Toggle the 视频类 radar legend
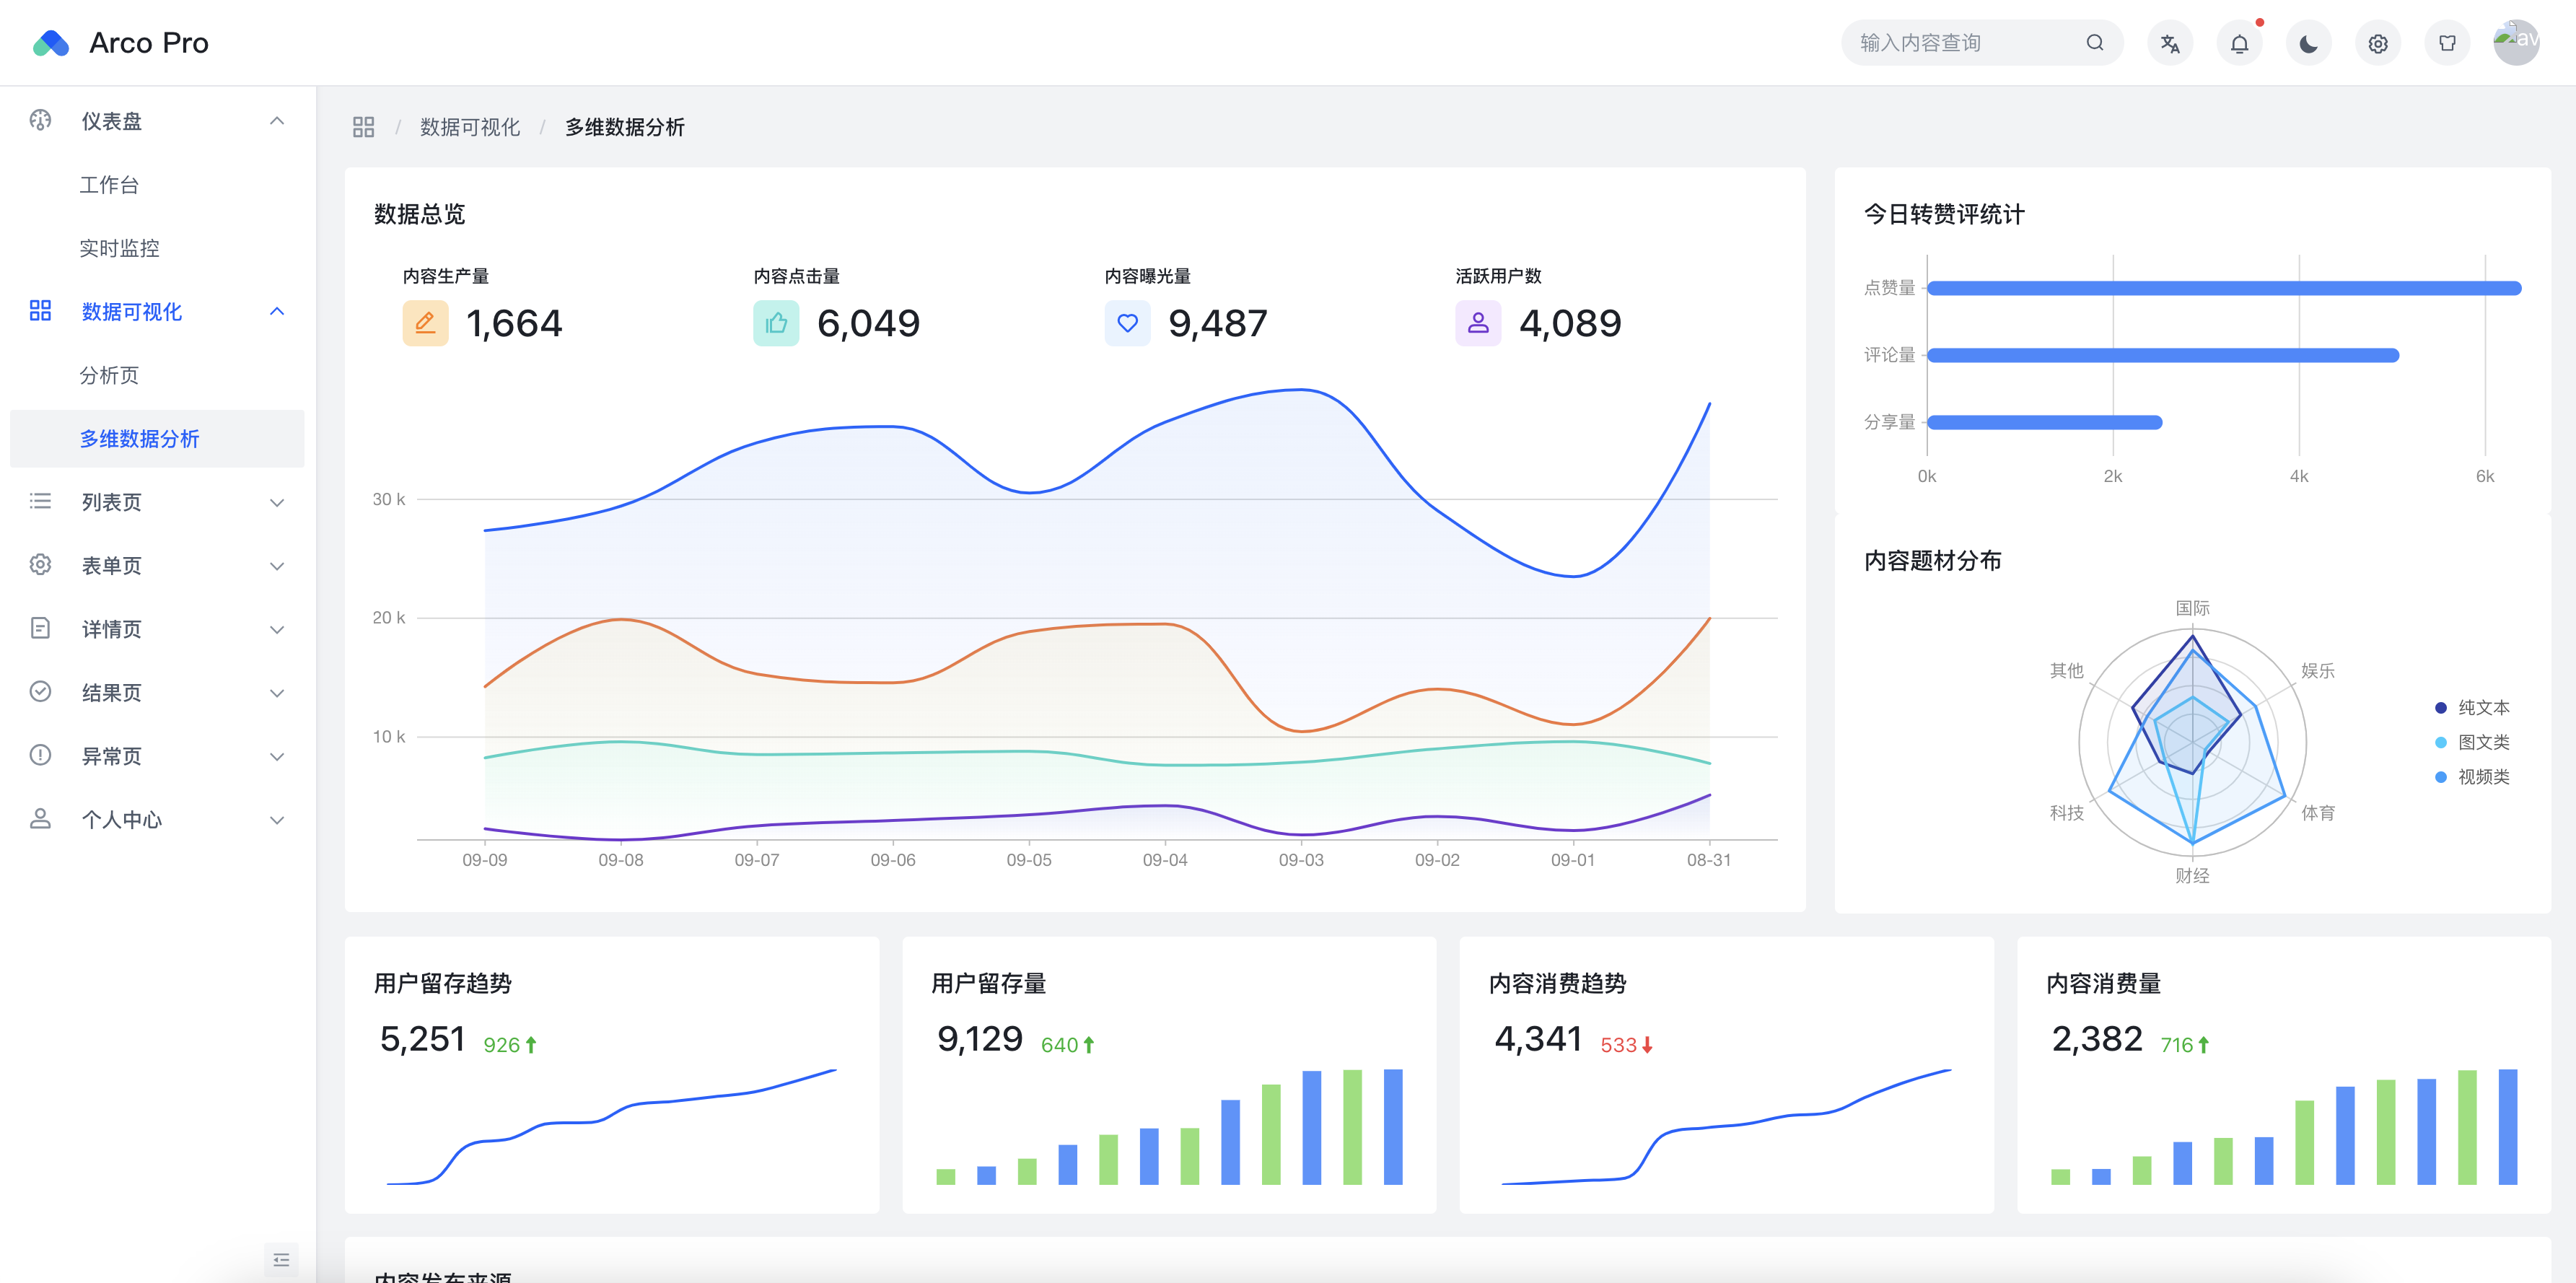The image size is (2576, 1283). tap(2472, 777)
